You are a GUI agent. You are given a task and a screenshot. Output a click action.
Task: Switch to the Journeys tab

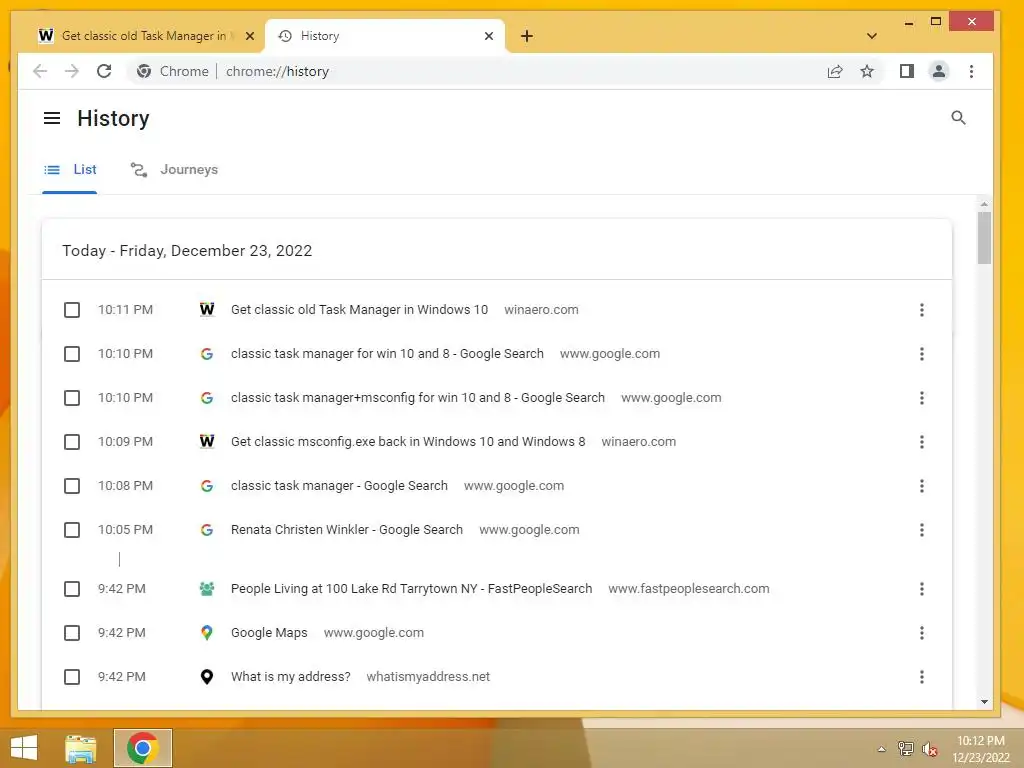[x=174, y=170]
